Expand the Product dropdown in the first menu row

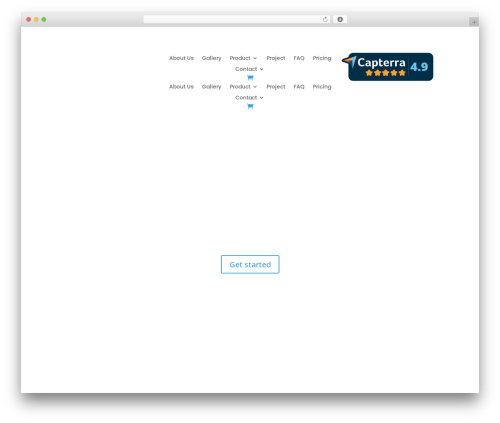click(x=243, y=58)
